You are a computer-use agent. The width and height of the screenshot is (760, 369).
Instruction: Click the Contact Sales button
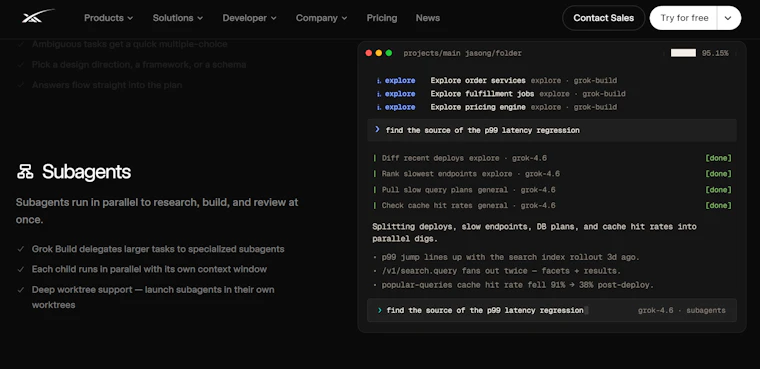click(603, 18)
